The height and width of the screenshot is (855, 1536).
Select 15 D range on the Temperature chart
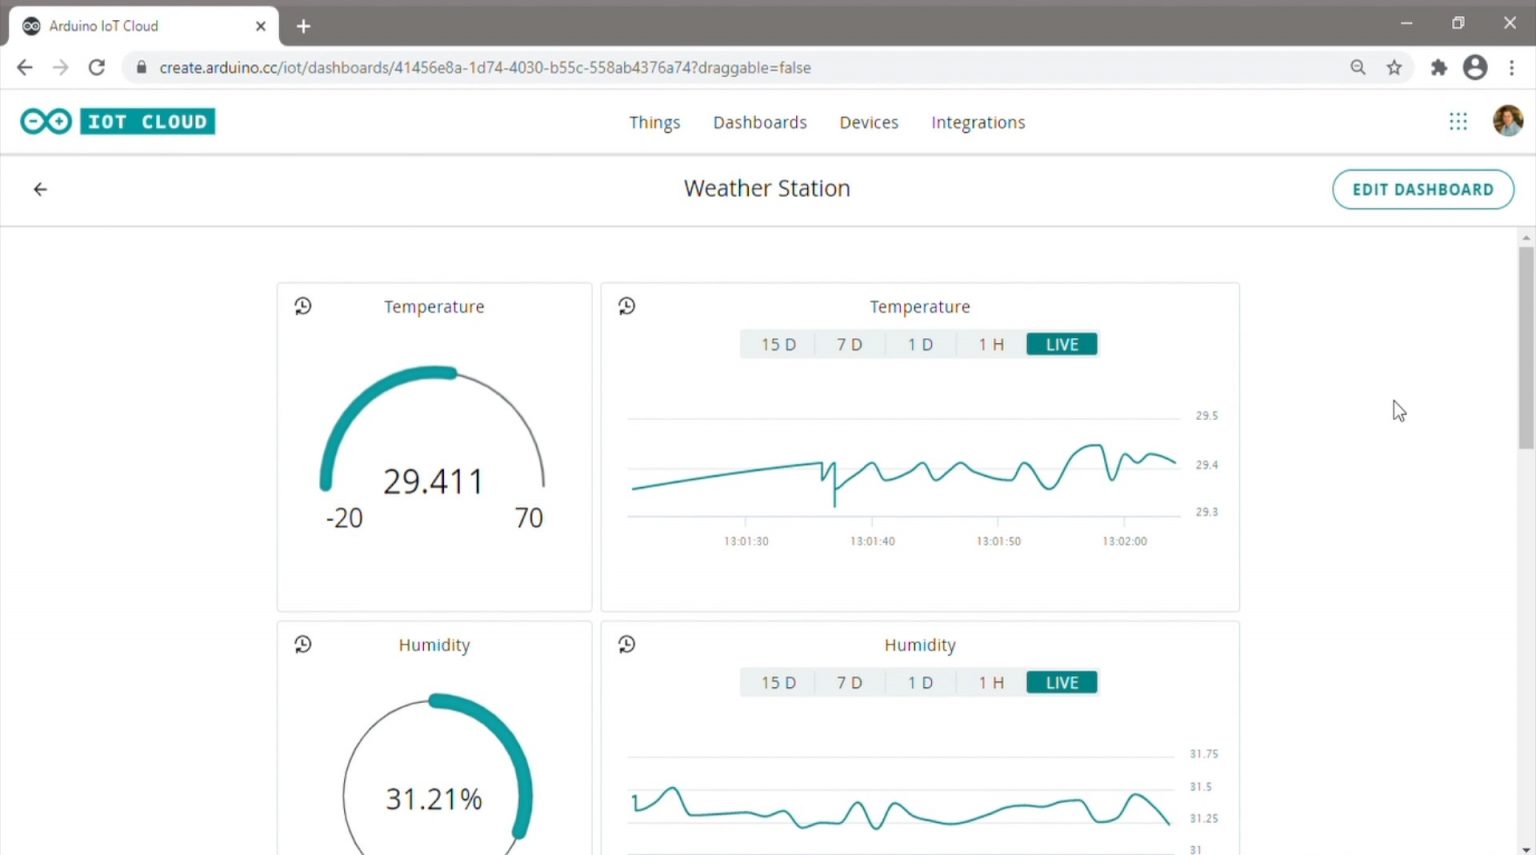pyautogui.click(x=777, y=343)
